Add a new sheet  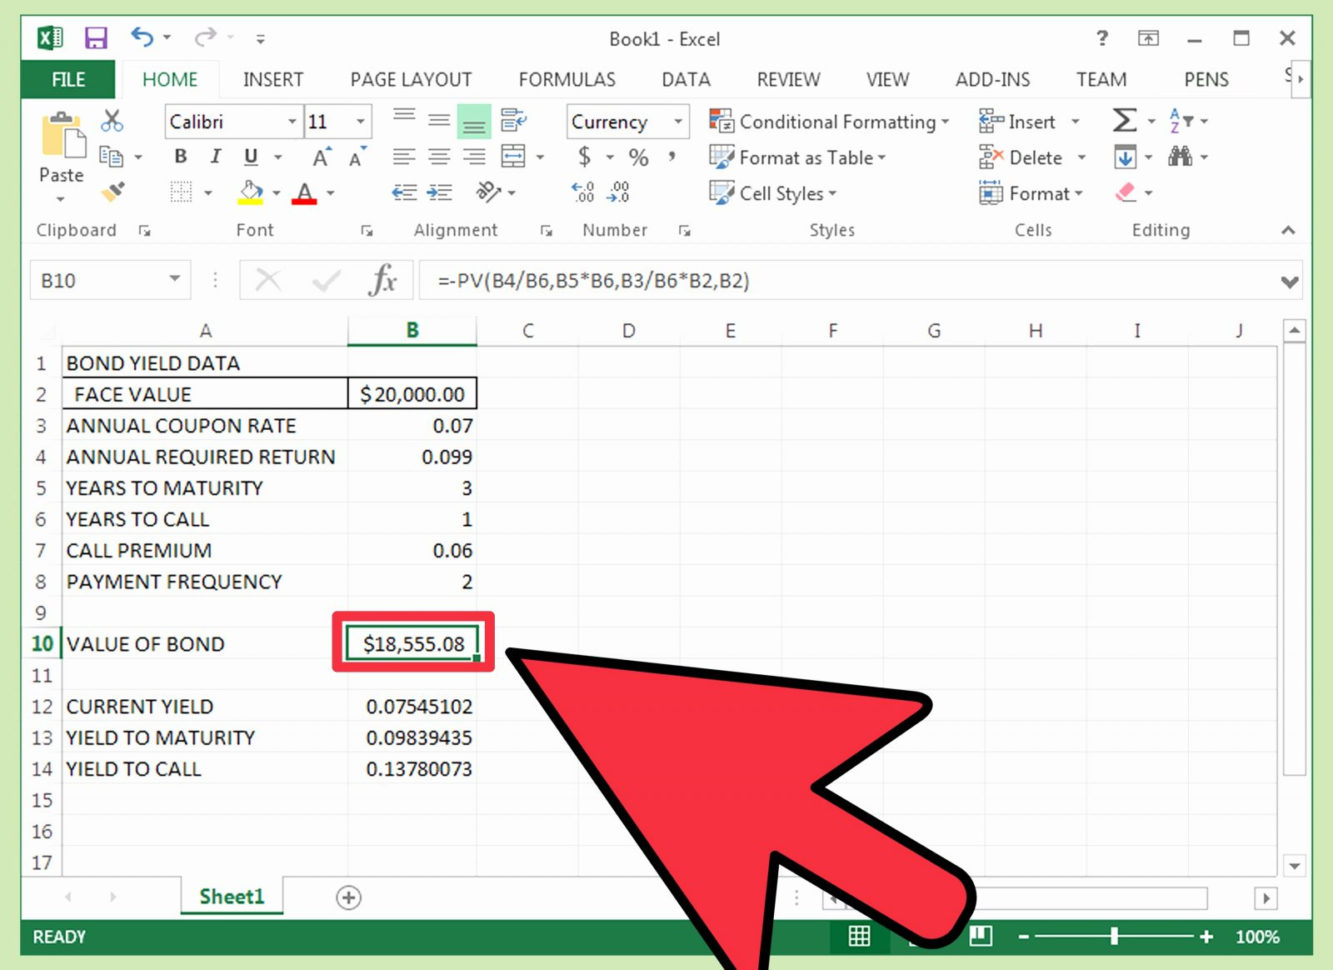(348, 897)
